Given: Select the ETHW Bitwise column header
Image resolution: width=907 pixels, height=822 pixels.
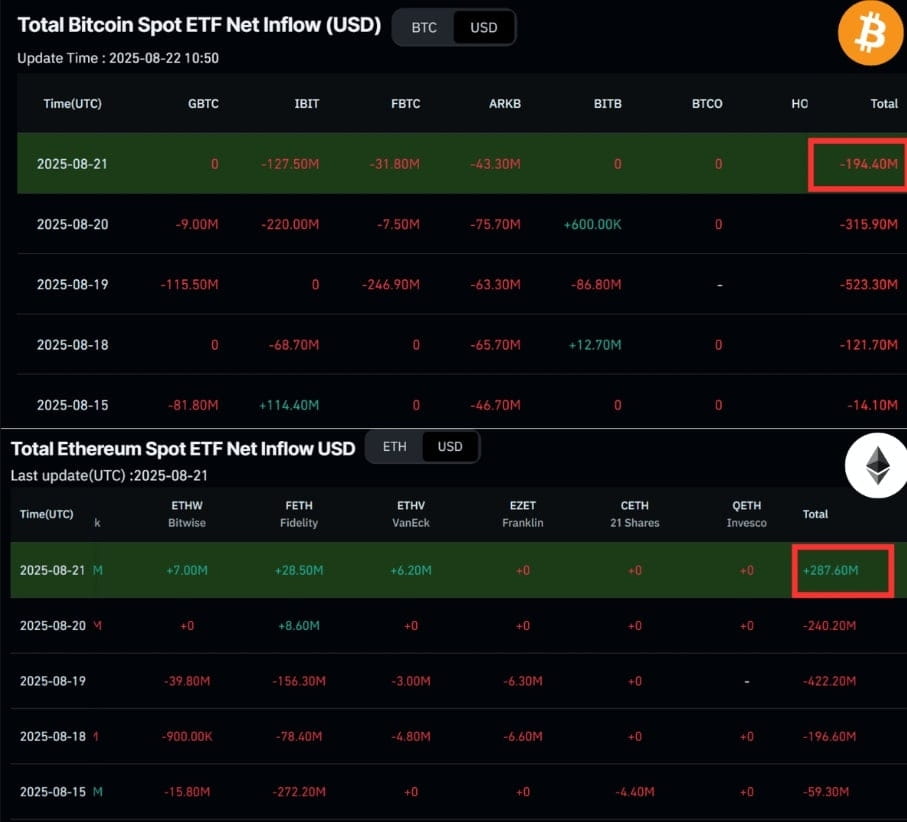Looking at the screenshot, I should click(187, 514).
